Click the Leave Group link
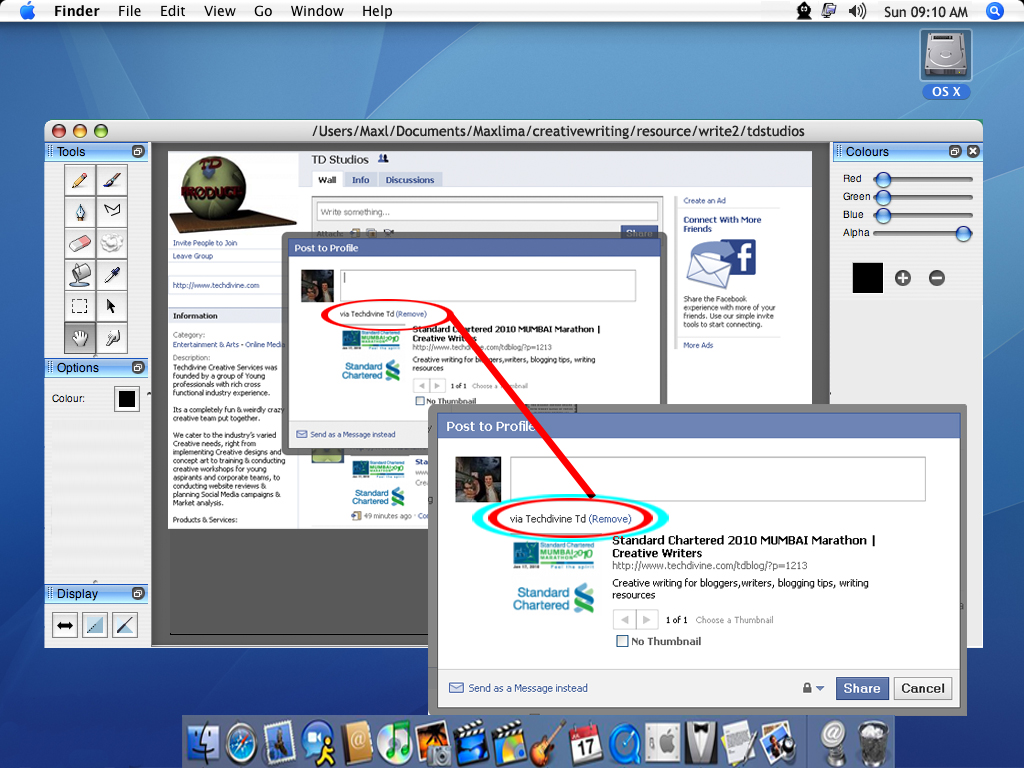Screen dimensions: 1024x768 point(193,256)
